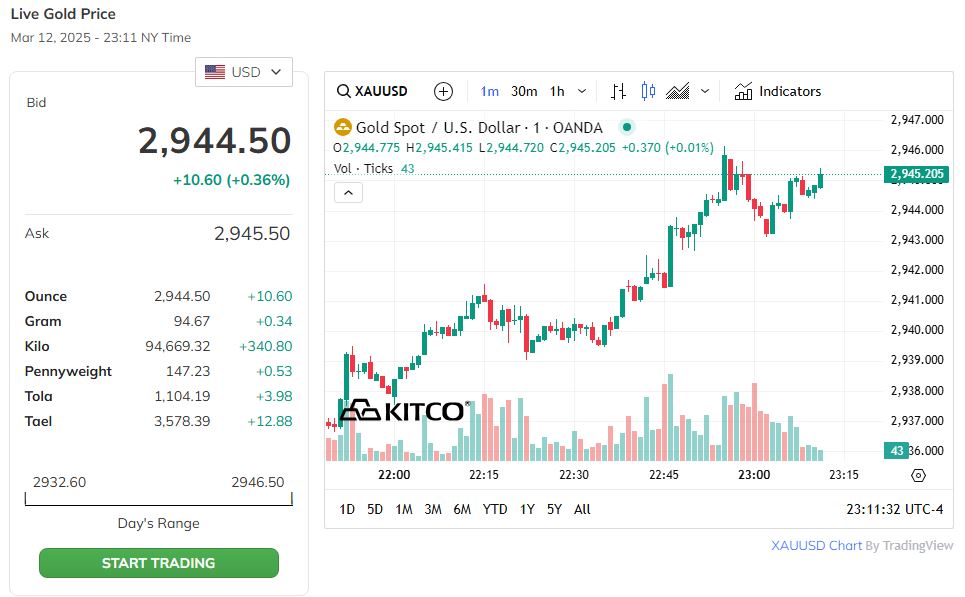The width and height of the screenshot is (965, 597).
Task: Open the XAUUSD Chart TradingView link
Action: pyautogui.click(x=816, y=545)
